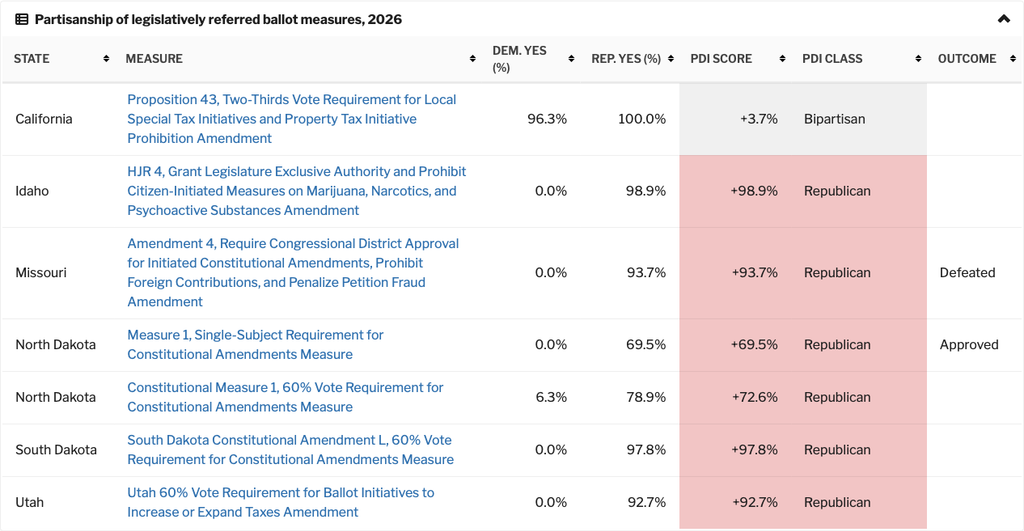Open California Proposition 43 measure link
Image resolution: width=1024 pixels, height=531 pixels.
coord(292,119)
